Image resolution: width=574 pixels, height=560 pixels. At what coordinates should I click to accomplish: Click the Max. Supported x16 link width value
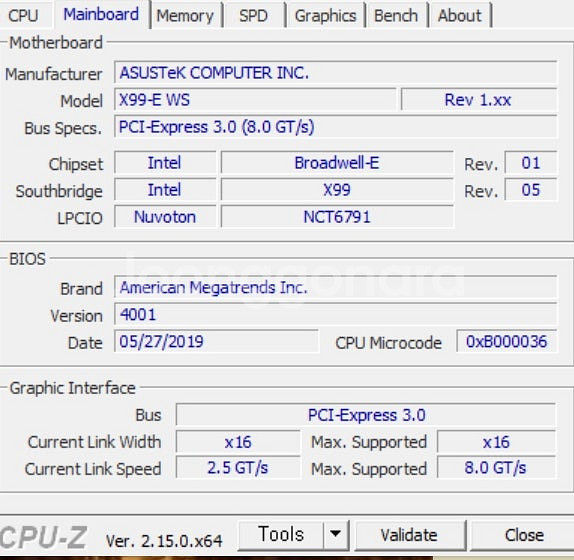pyautogui.click(x=496, y=442)
